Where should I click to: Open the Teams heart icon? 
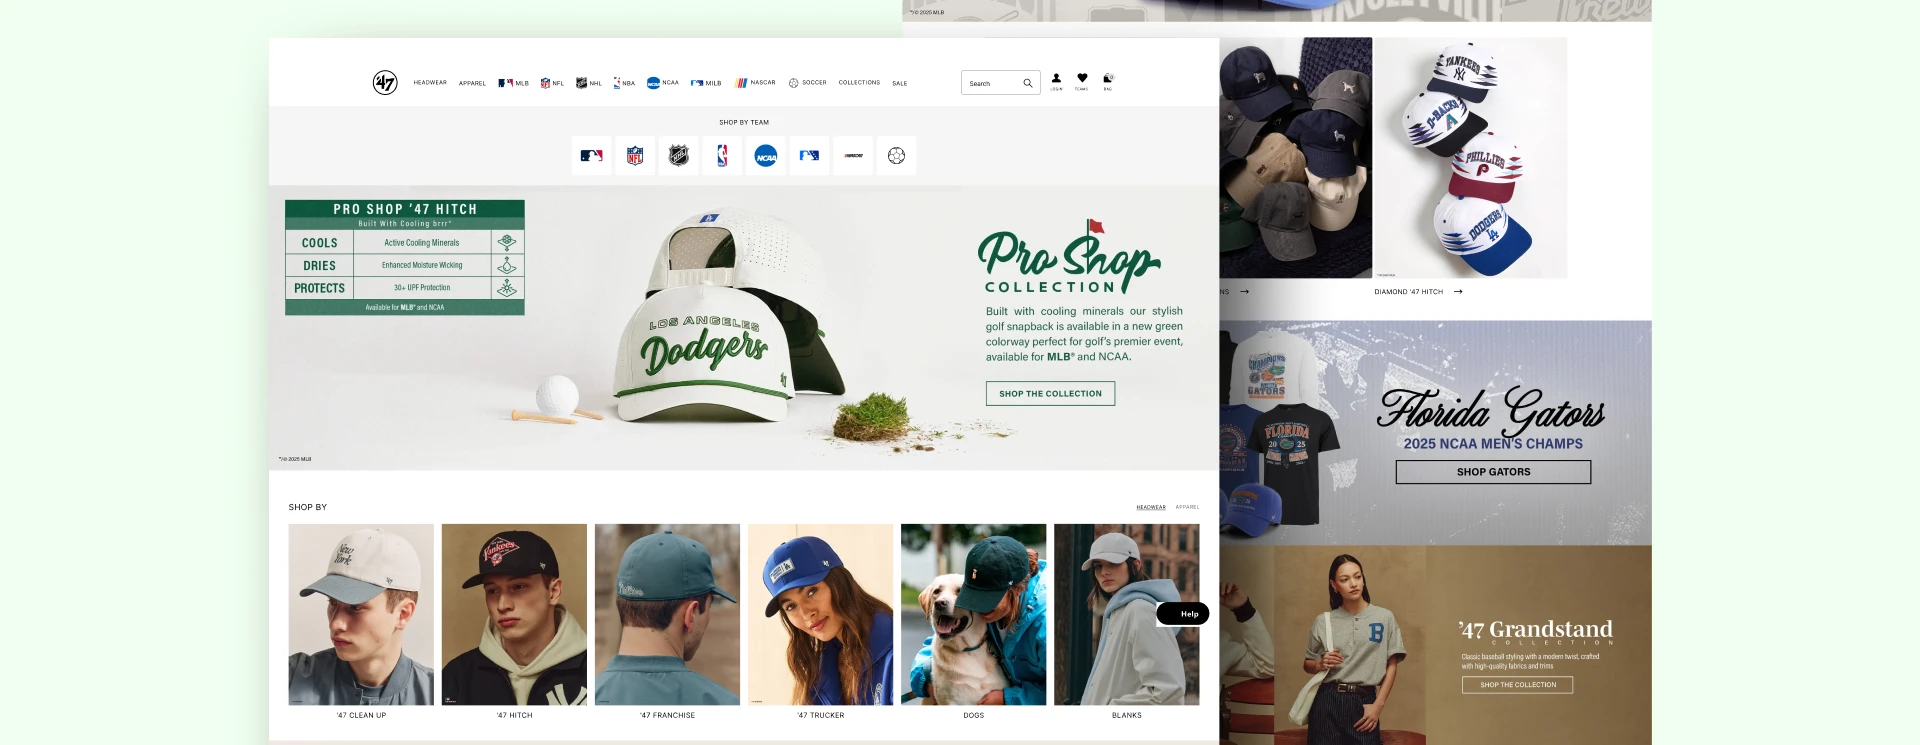(x=1082, y=82)
